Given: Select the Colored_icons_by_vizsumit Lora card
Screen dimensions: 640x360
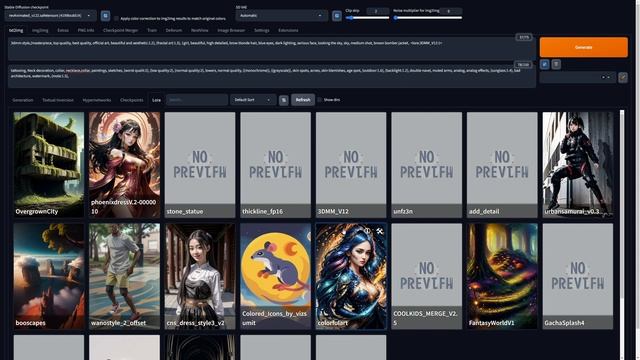Looking at the screenshot, I should click(276, 276).
